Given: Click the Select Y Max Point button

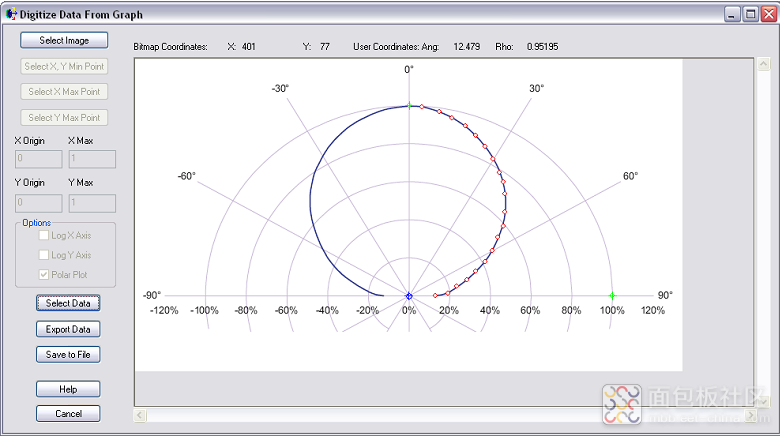Looking at the screenshot, I should click(x=64, y=117).
